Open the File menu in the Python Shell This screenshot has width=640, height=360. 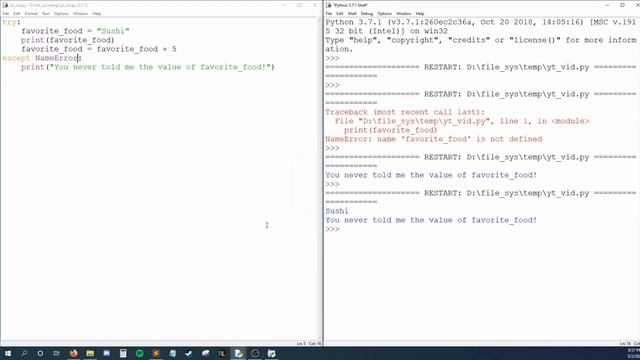(329, 13)
